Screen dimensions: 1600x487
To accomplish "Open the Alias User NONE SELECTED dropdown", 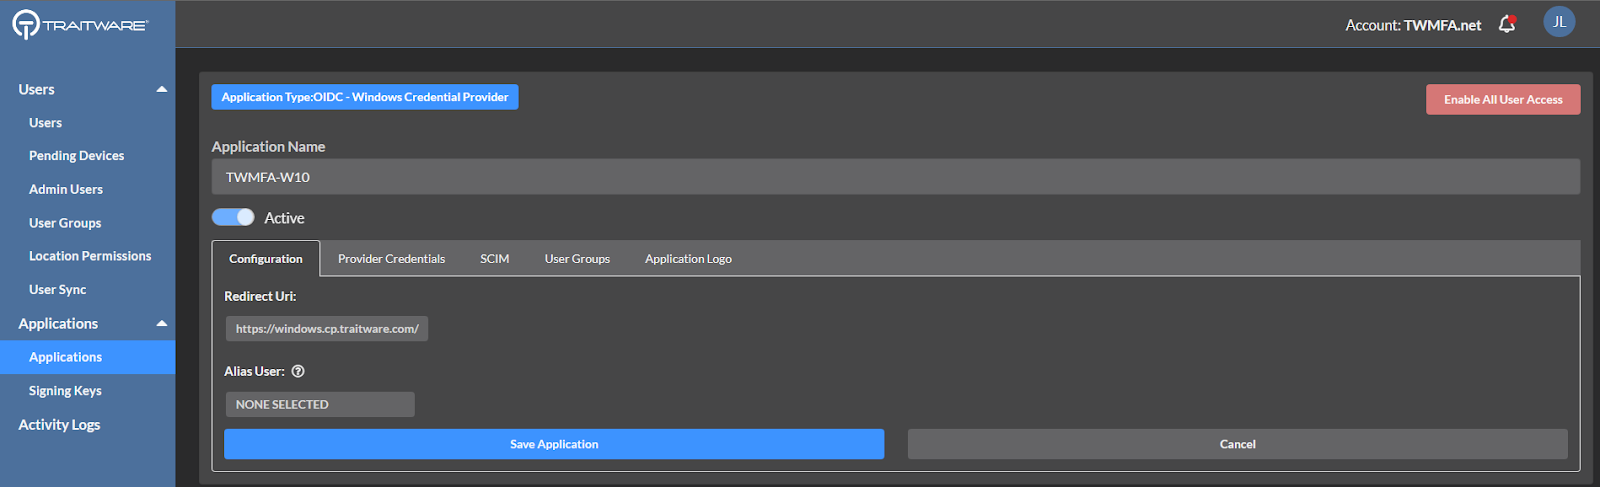I will pos(320,404).
